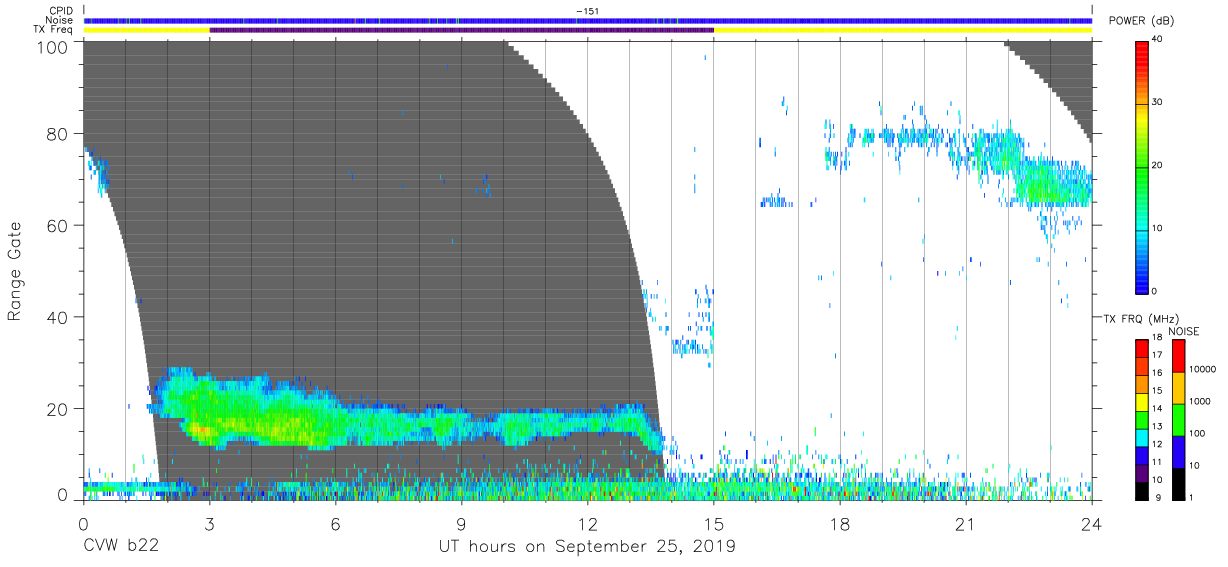Click the 18 tick on TX FRQ colorbar
The image size is (1228, 567).
point(1159,338)
